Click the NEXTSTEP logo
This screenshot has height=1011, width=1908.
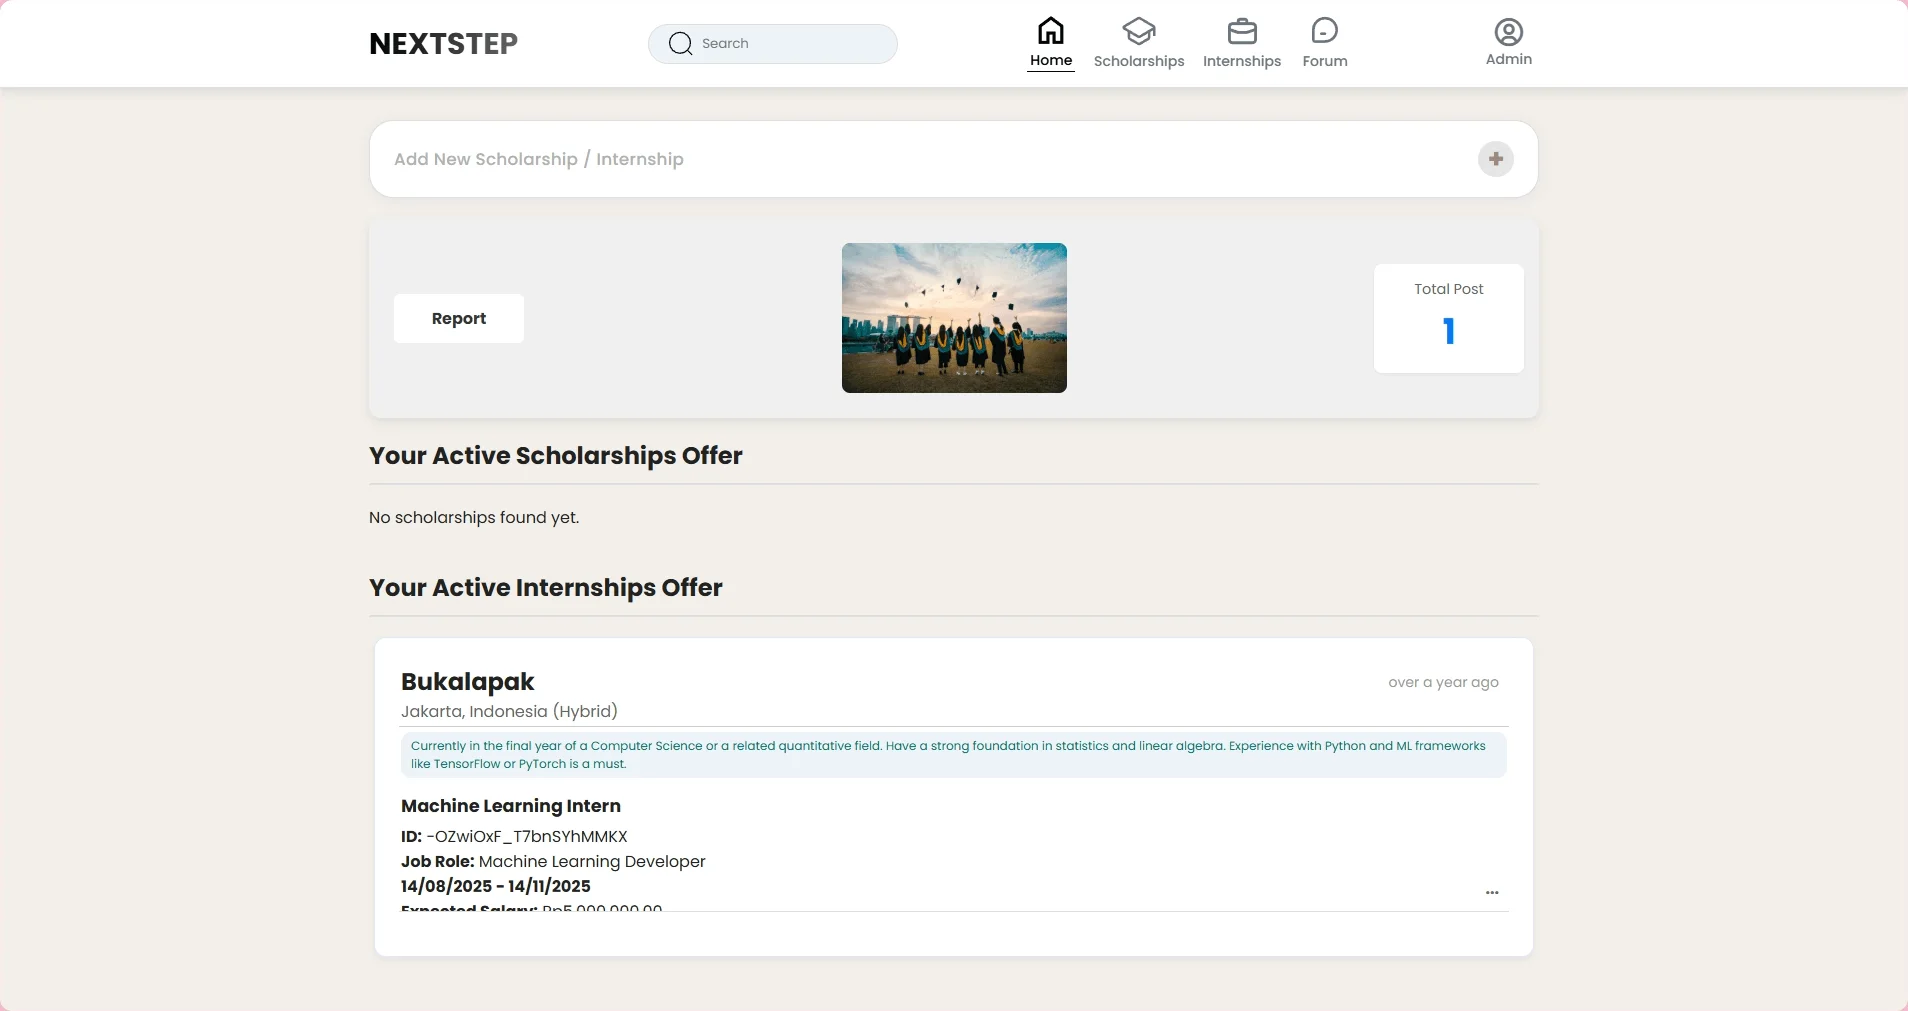pos(443,44)
